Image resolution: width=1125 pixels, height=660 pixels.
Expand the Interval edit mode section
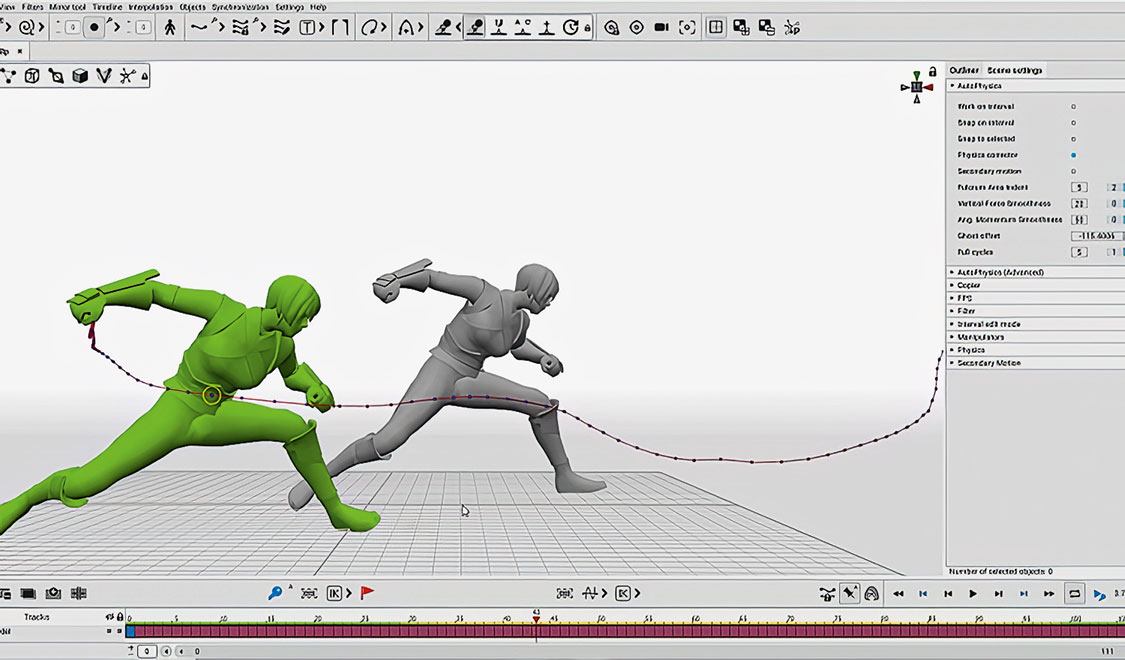[988, 324]
